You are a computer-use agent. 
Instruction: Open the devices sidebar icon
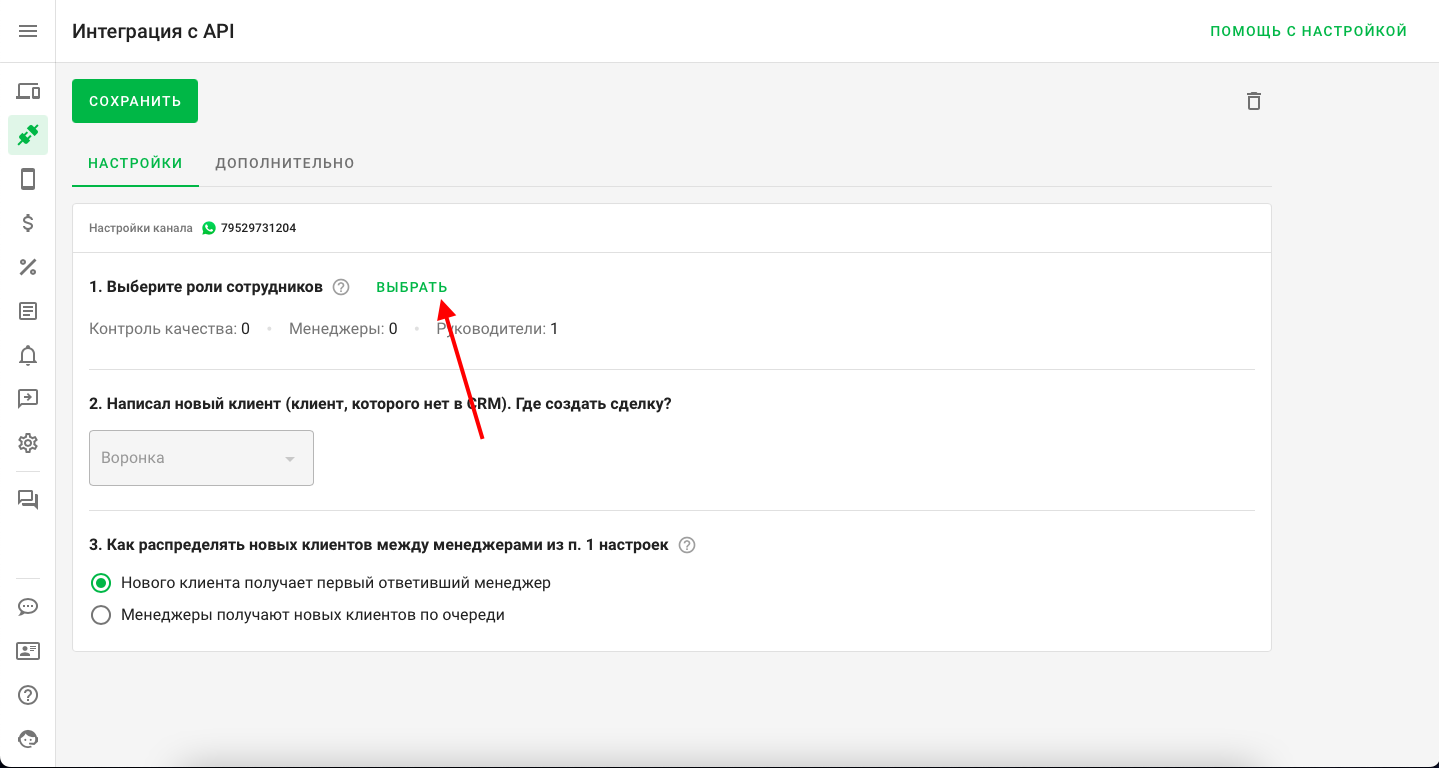(x=28, y=92)
